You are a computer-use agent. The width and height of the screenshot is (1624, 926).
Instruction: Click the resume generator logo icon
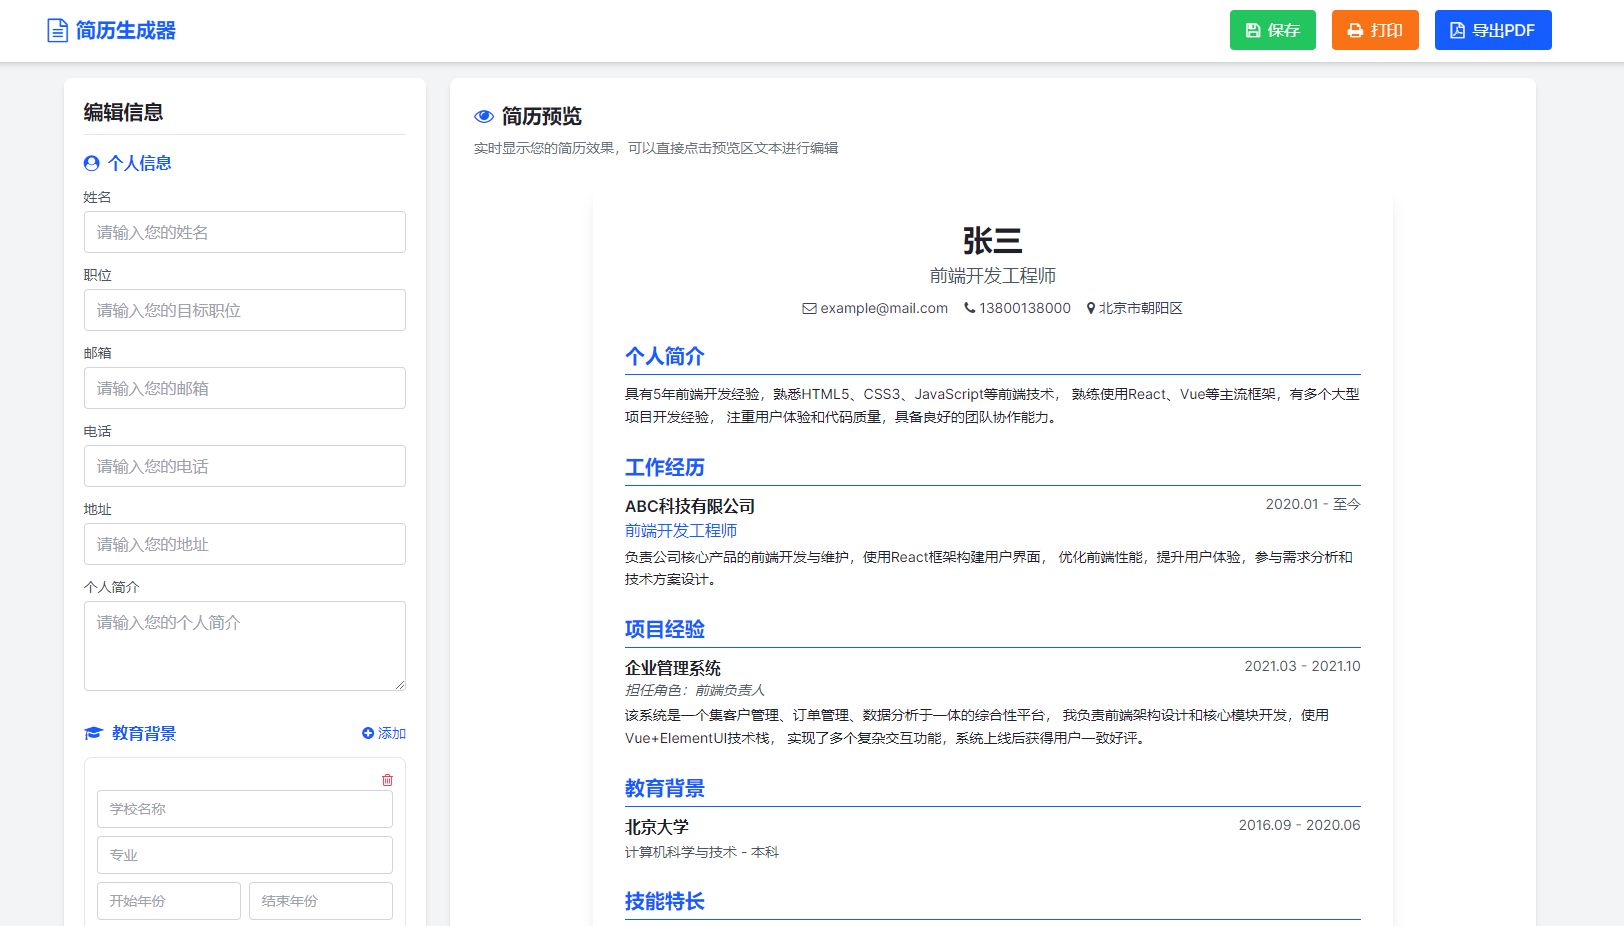pos(58,31)
